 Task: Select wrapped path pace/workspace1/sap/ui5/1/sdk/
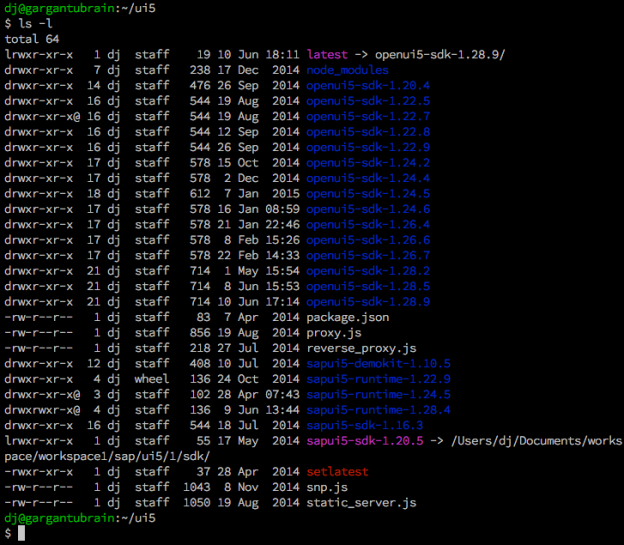tap(107, 456)
